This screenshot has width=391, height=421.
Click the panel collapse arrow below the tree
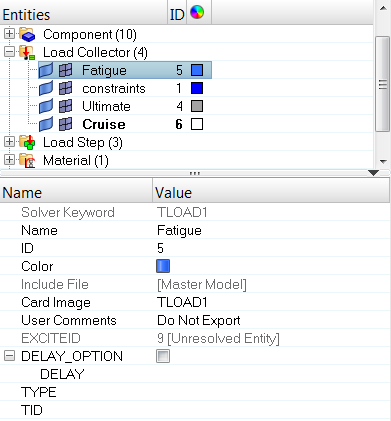(373, 173)
